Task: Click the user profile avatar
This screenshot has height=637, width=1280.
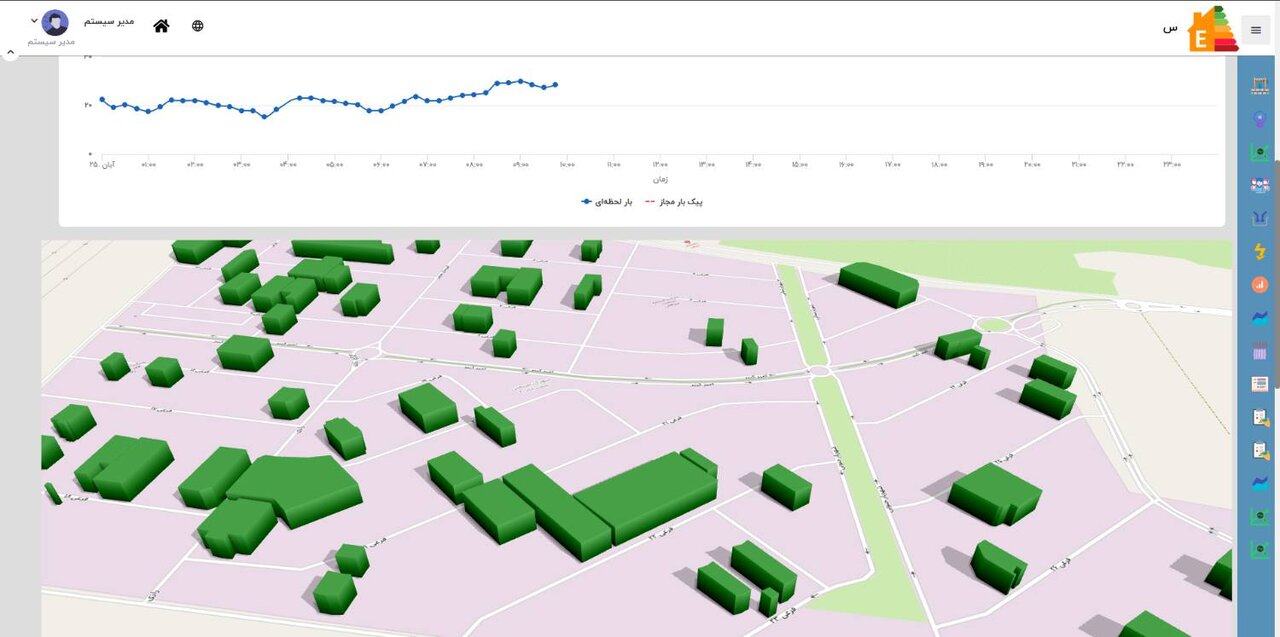Action: point(55,22)
